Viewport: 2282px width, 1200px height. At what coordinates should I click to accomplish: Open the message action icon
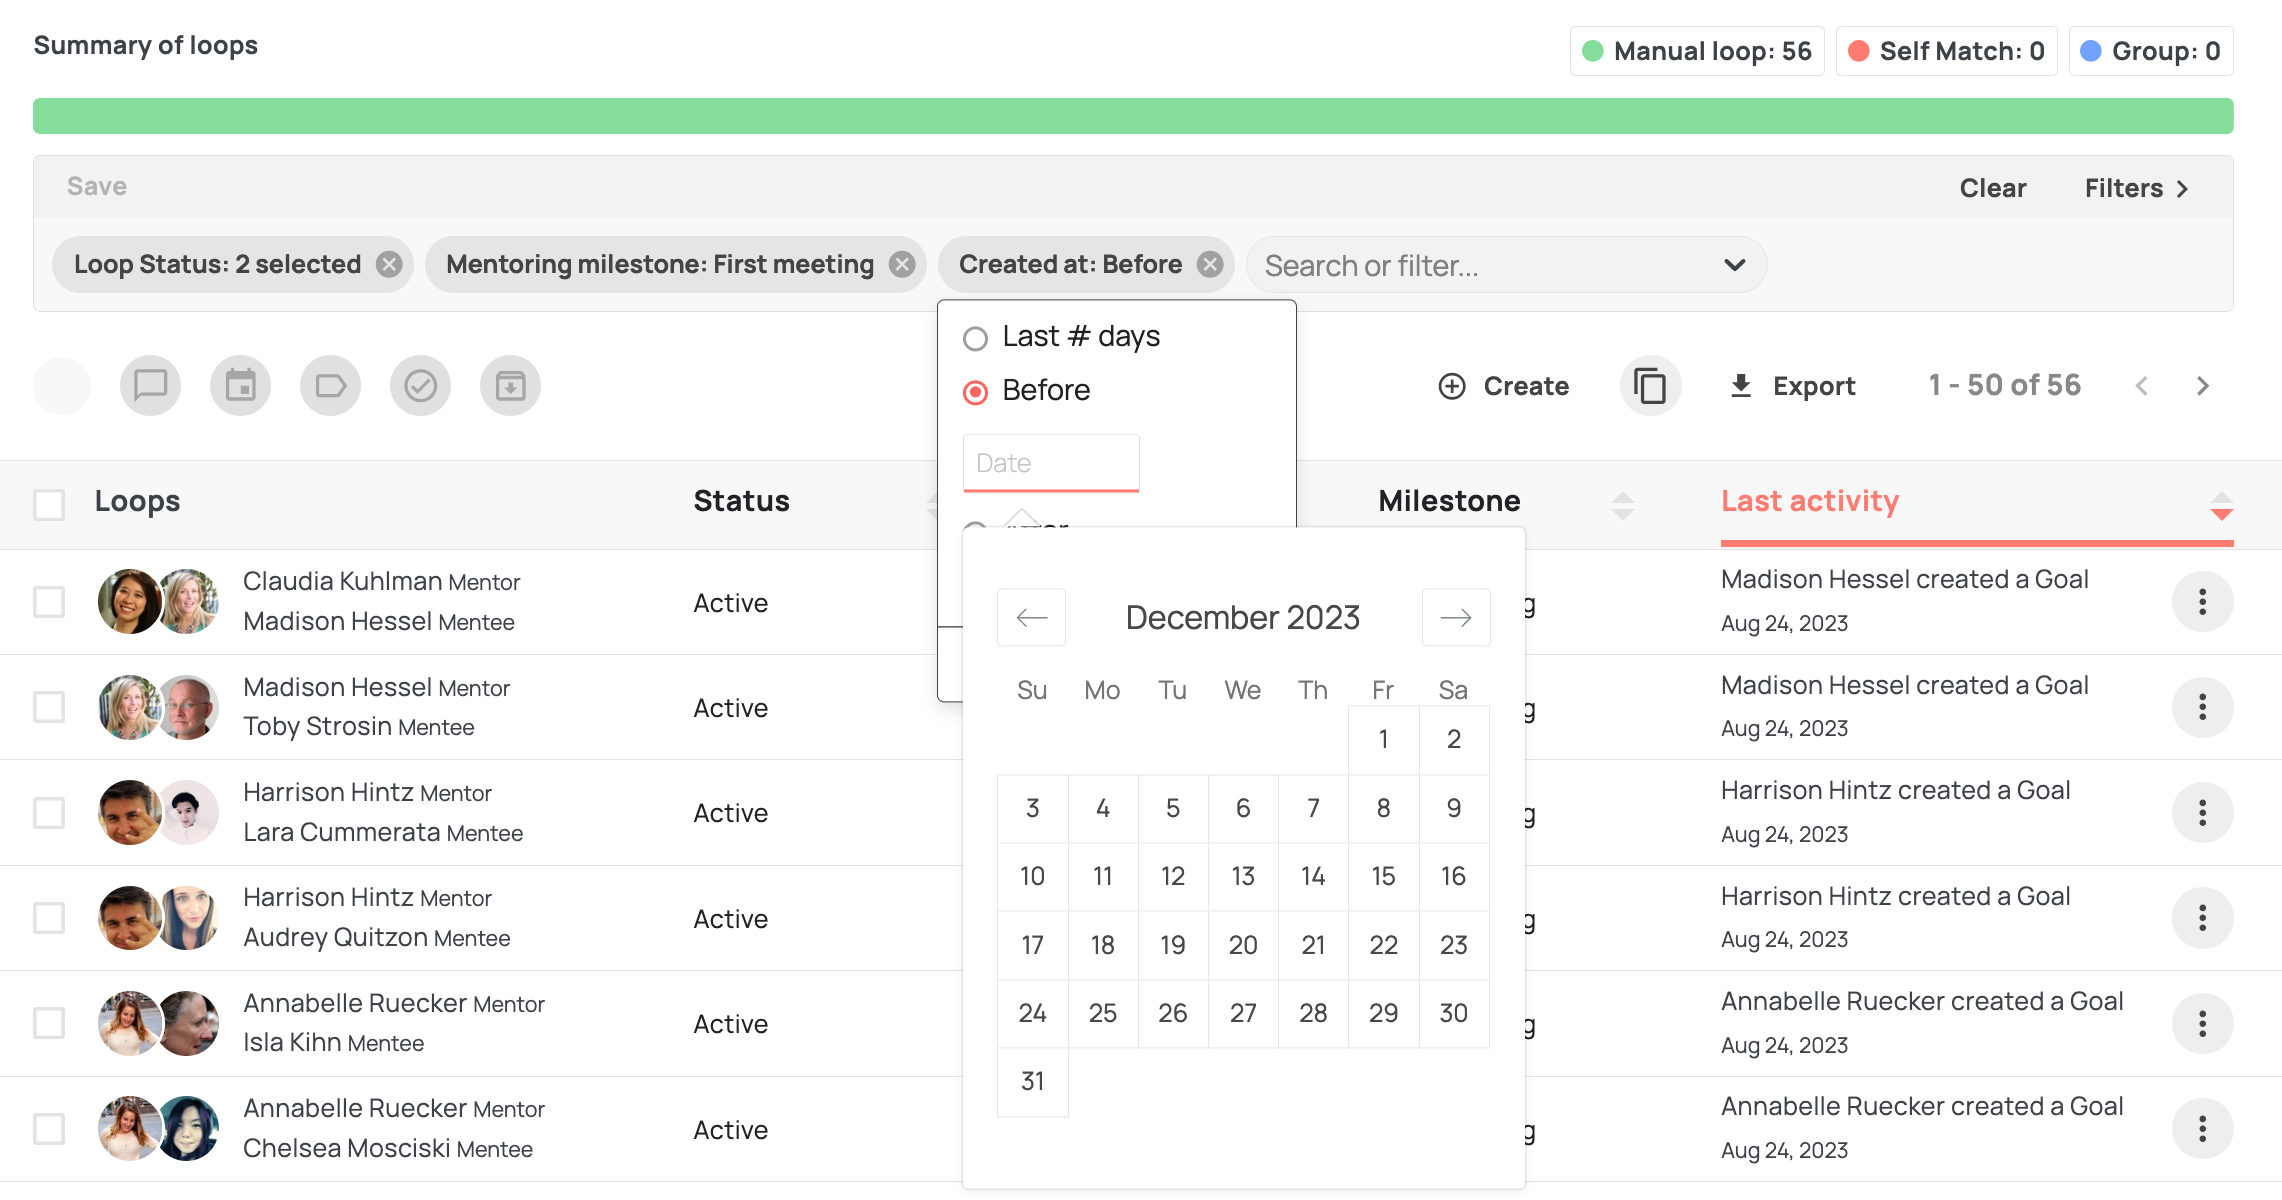(x=150, y=385)
